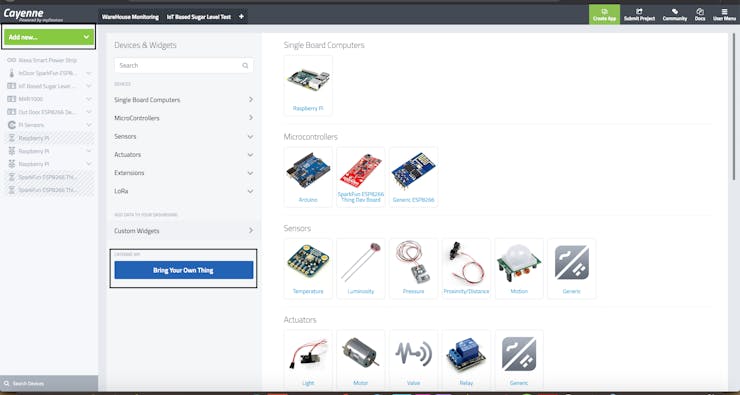Choose Generic under Sensors
Image resolution: width=740 pixels, height=395 pixels.
point(572,269)
